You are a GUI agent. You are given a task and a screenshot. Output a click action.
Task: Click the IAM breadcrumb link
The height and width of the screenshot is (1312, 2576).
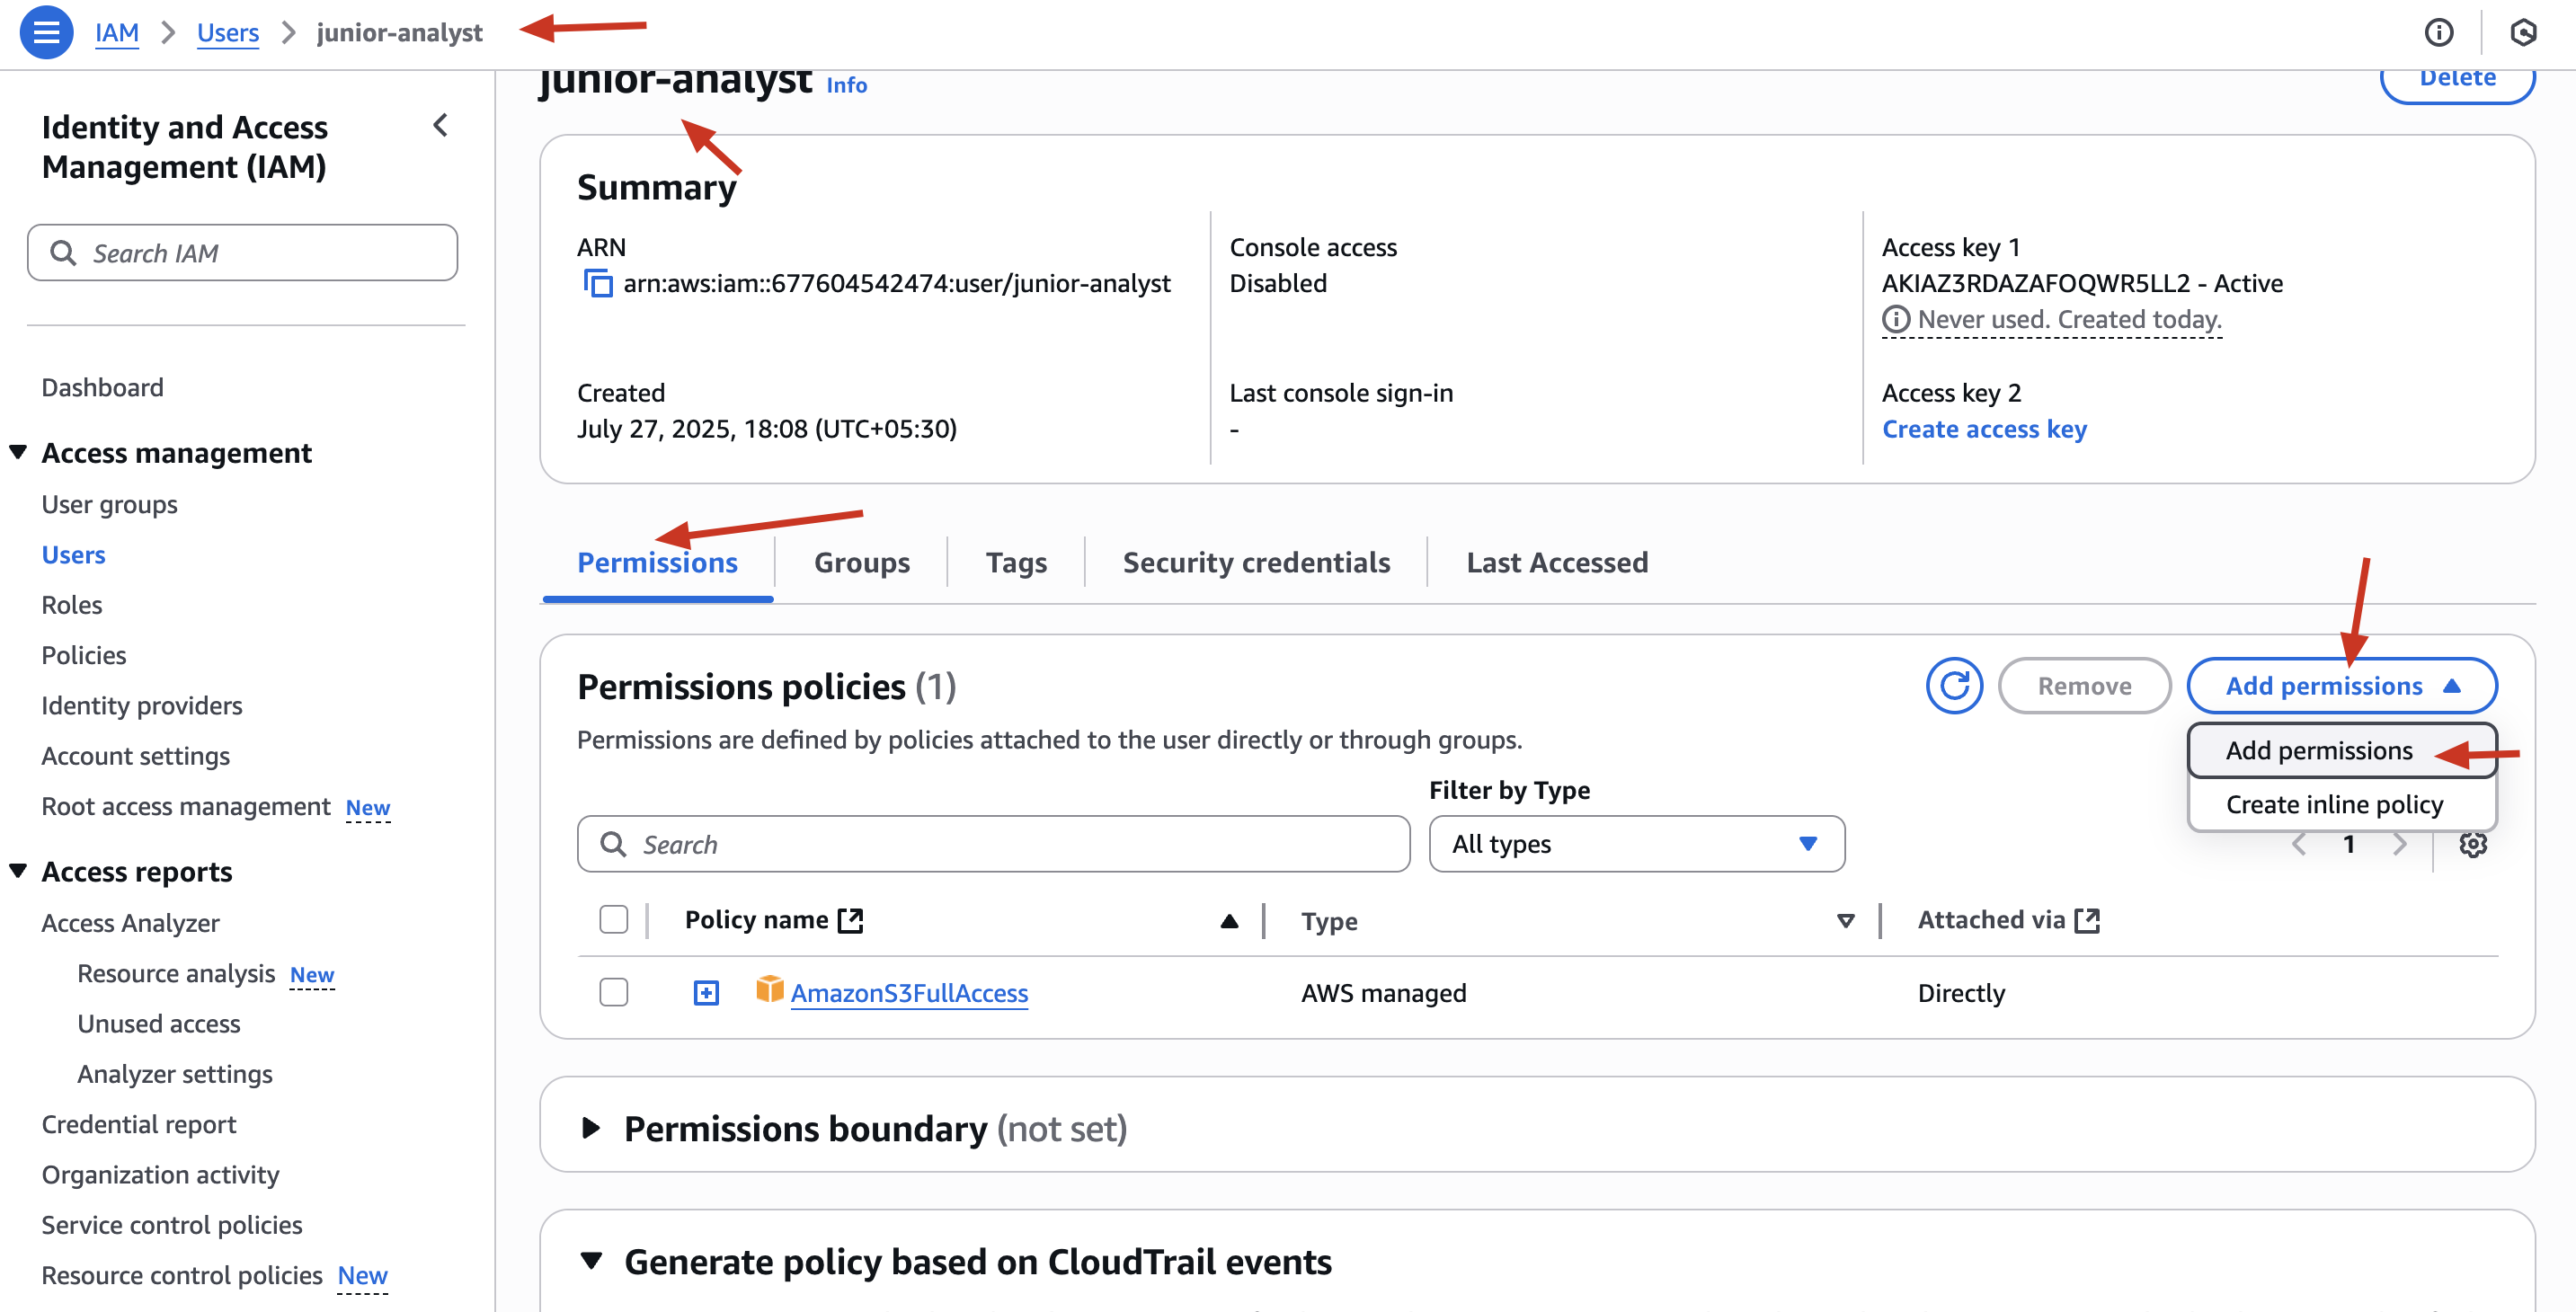pos(117,33)
